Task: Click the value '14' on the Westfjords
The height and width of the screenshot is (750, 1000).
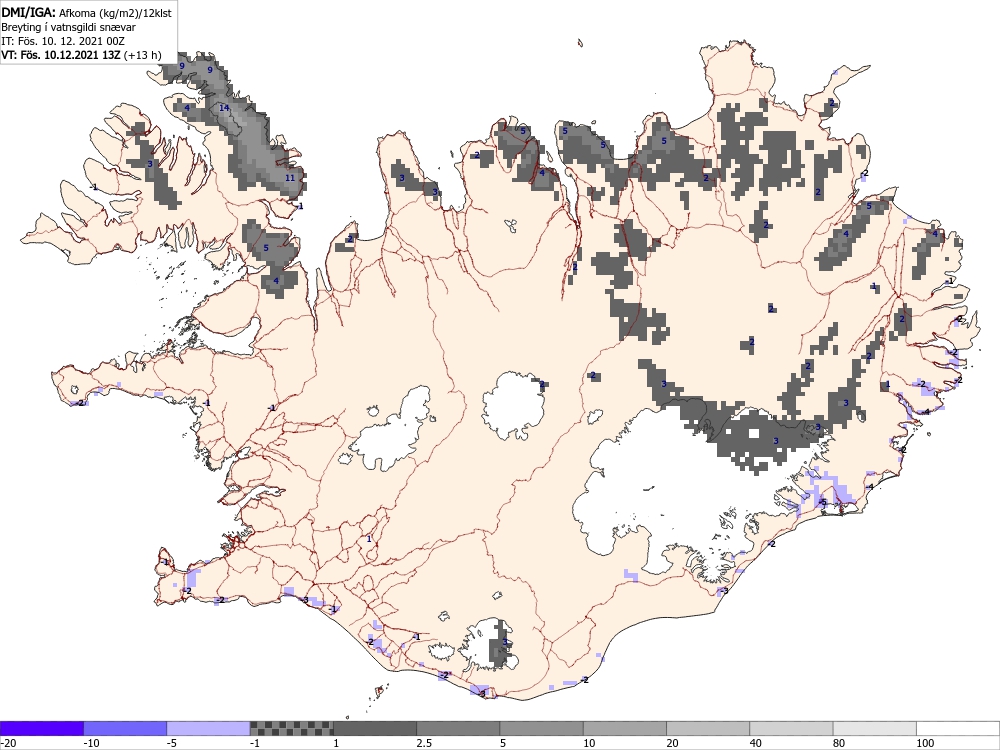Action: 224,108
